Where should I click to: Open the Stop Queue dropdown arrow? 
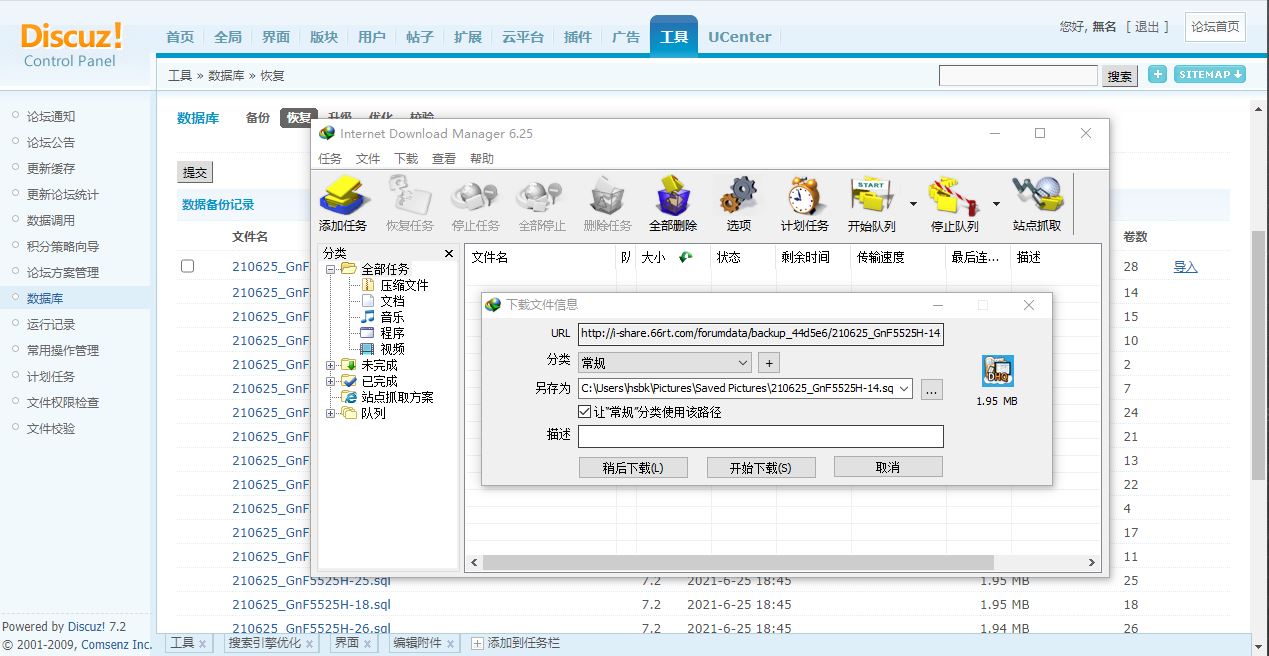coord(996,203)
